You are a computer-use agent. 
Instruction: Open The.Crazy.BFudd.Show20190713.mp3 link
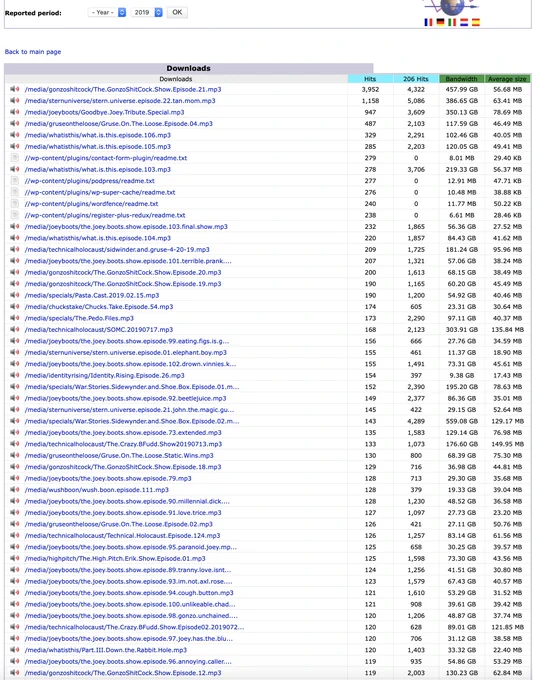(x=123, y=444)
